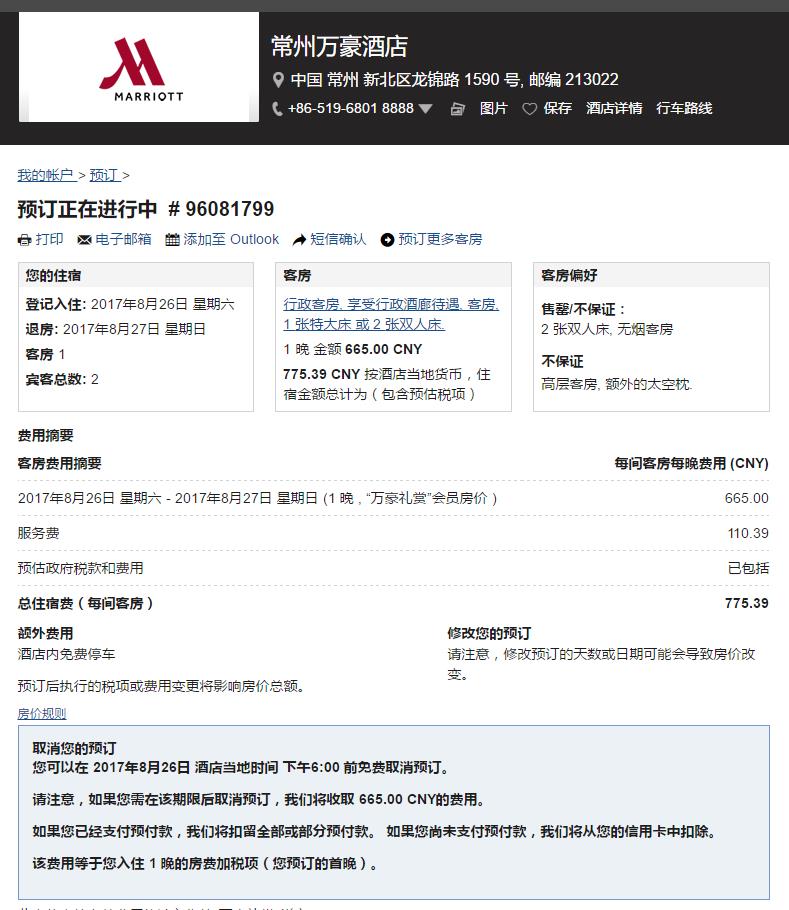Click the printer icon
This screenshot has width=789, height=910.
point(24,240)
